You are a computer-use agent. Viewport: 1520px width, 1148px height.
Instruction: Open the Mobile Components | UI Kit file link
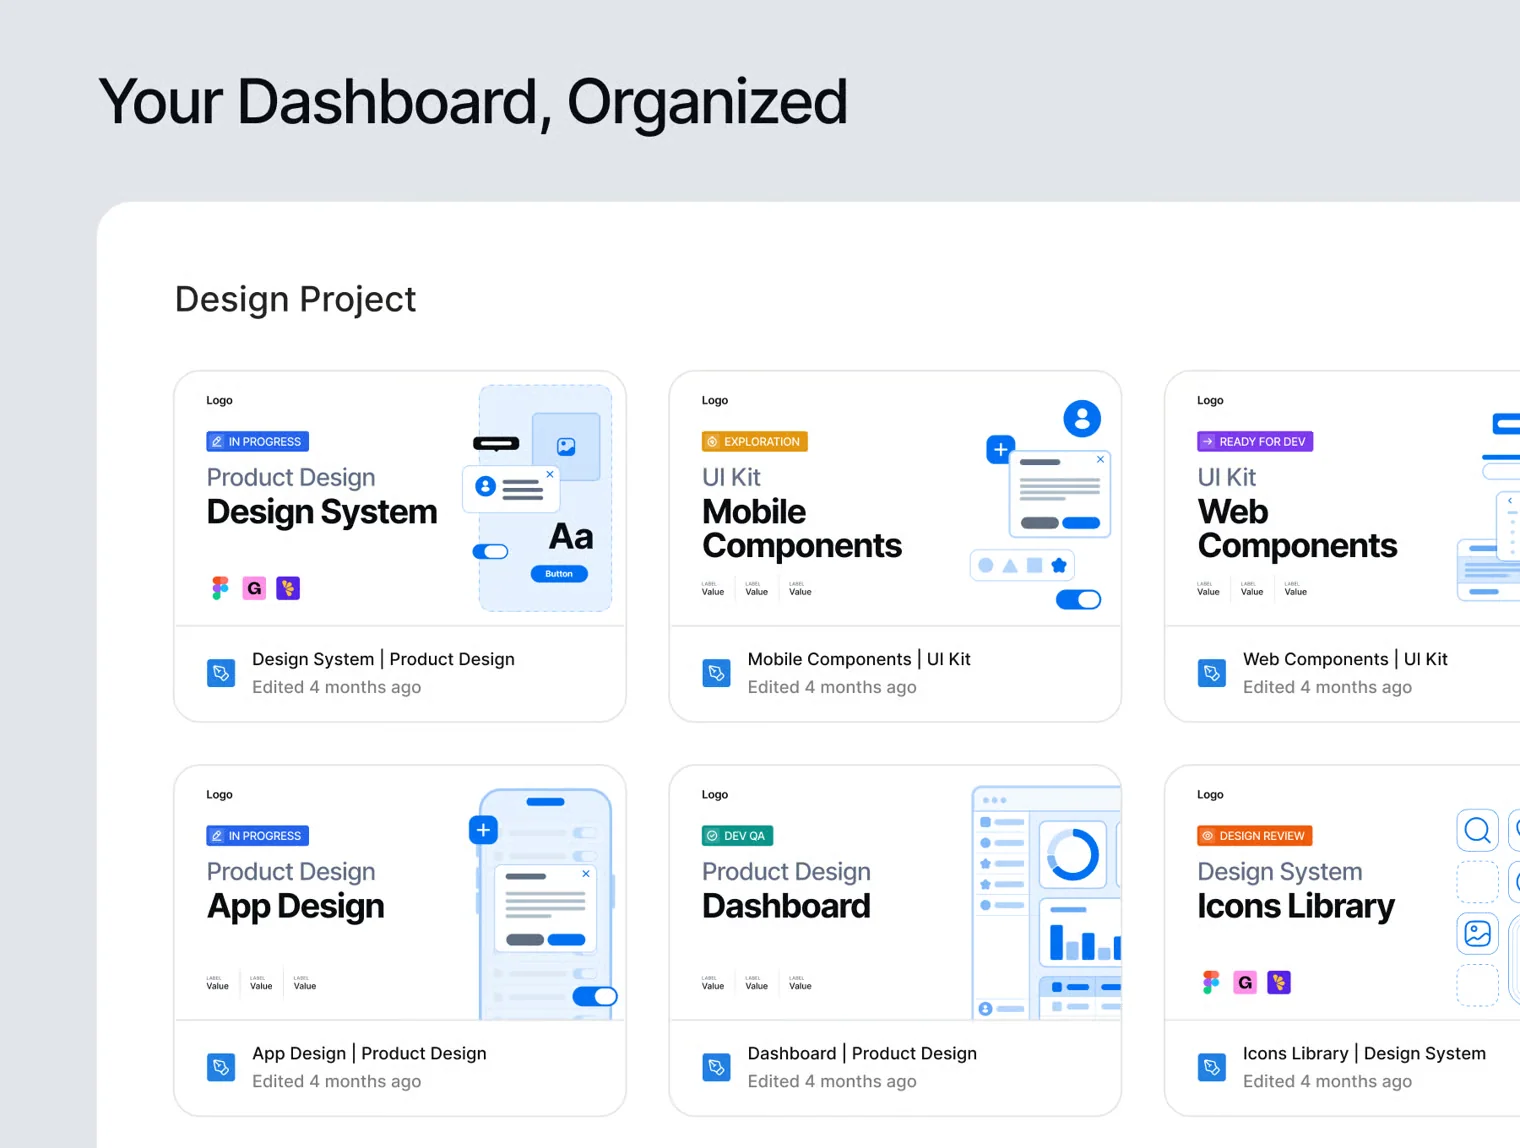[859, 659]
